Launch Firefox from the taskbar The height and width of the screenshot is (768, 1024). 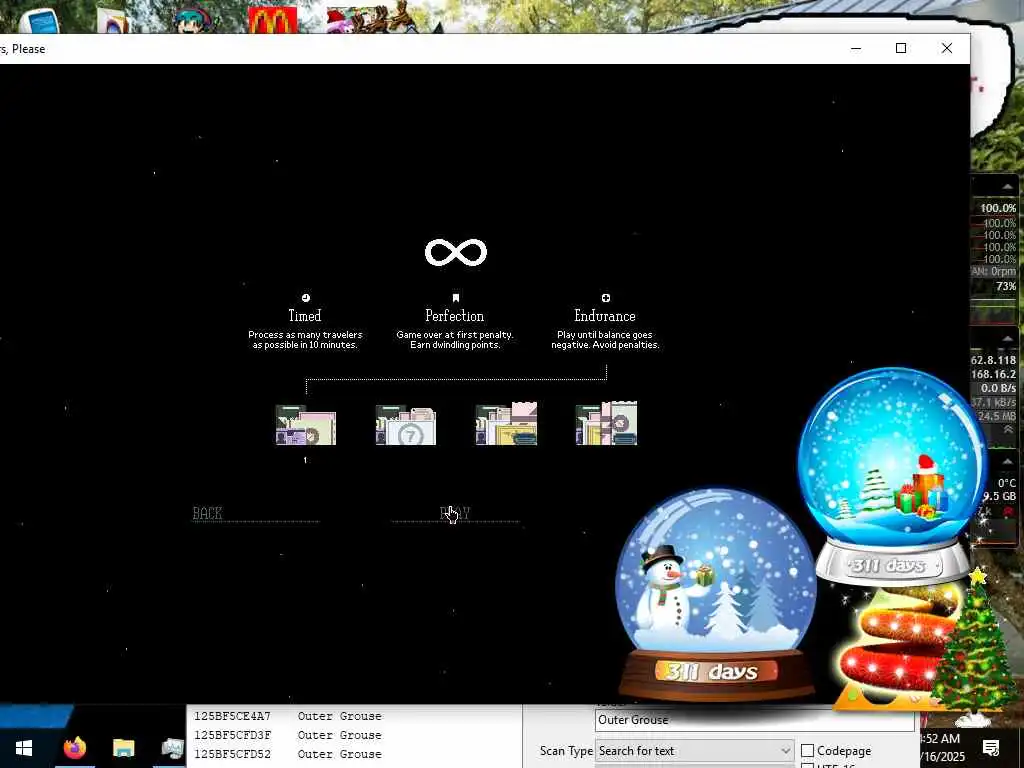74,748
